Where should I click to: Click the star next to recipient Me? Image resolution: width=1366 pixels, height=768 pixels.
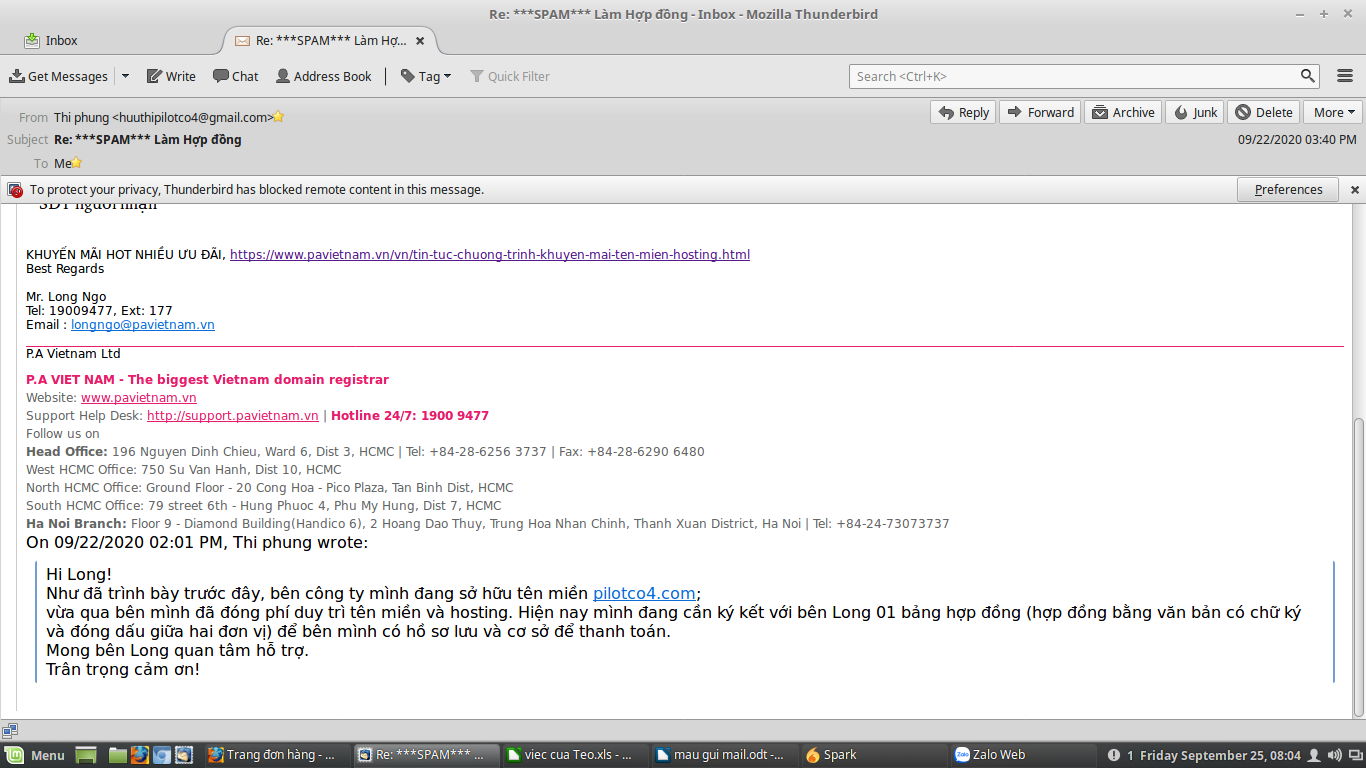(76, 163)
